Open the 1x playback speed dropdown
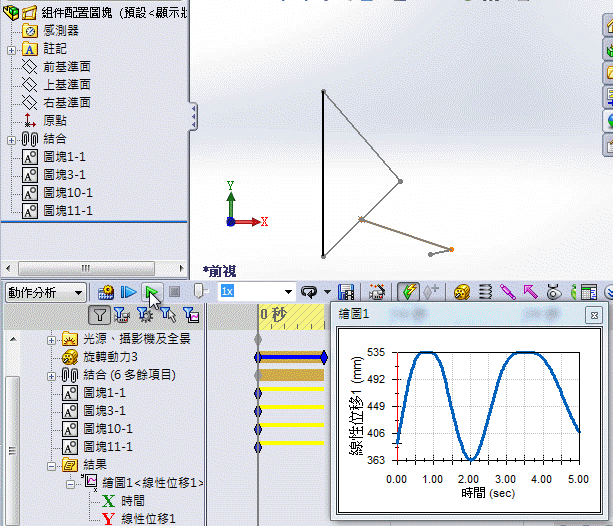The width and height of the screenshot is (613, 526). click(288, 292)
